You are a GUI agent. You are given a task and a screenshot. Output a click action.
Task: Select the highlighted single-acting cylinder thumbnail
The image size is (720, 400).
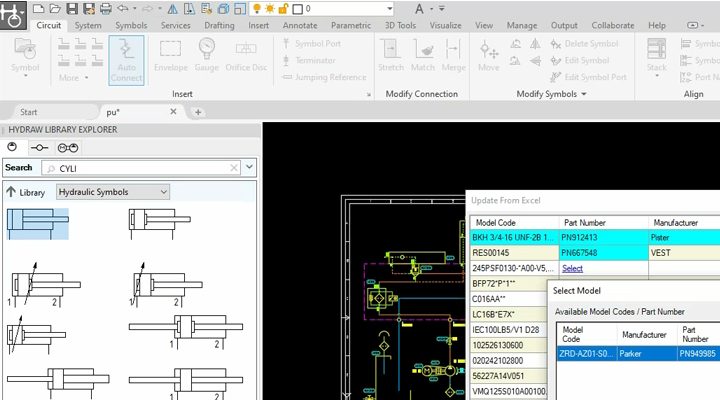click(x=38, y=224)
